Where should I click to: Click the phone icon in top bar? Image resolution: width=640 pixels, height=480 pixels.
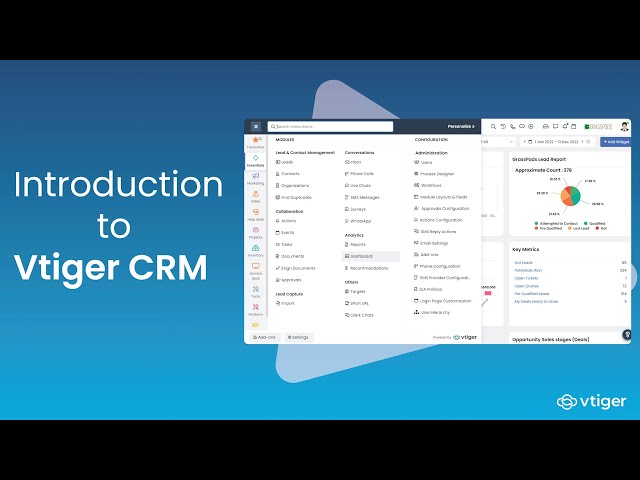point(513,127)
